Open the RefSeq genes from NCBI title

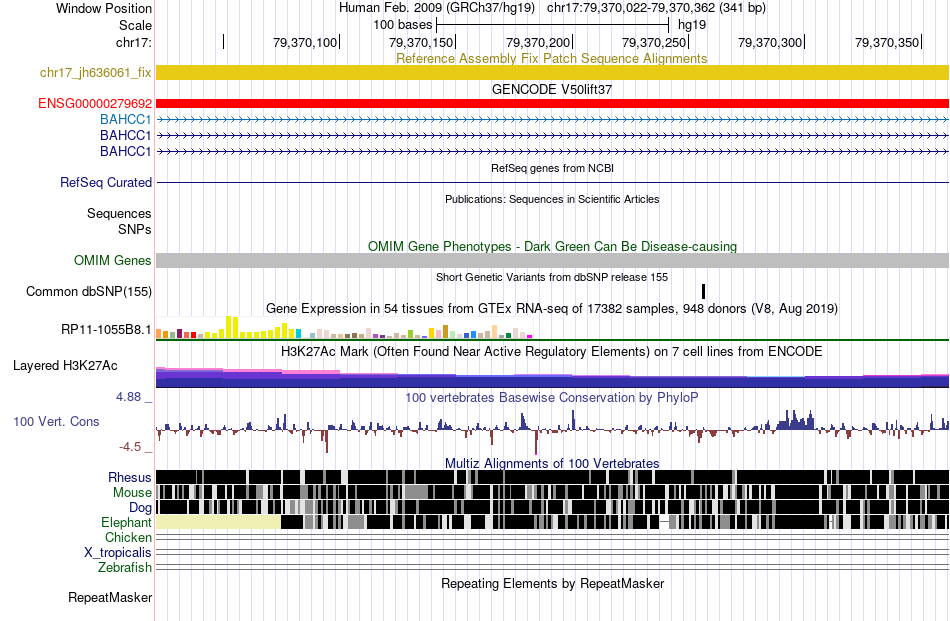[552, 168]
